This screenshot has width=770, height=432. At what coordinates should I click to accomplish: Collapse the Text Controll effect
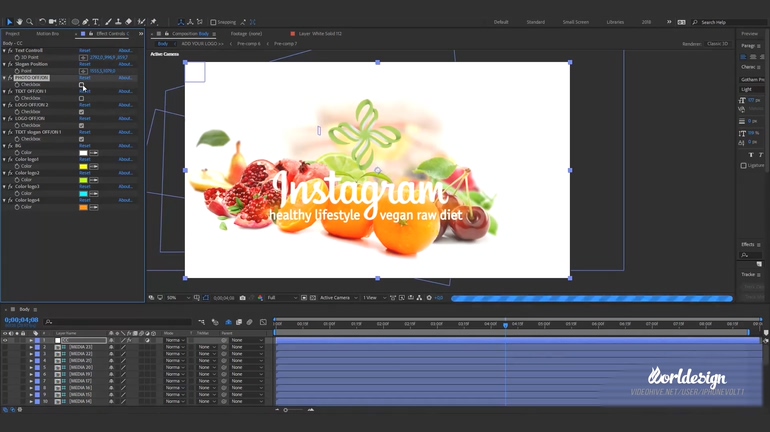[4, 51]
